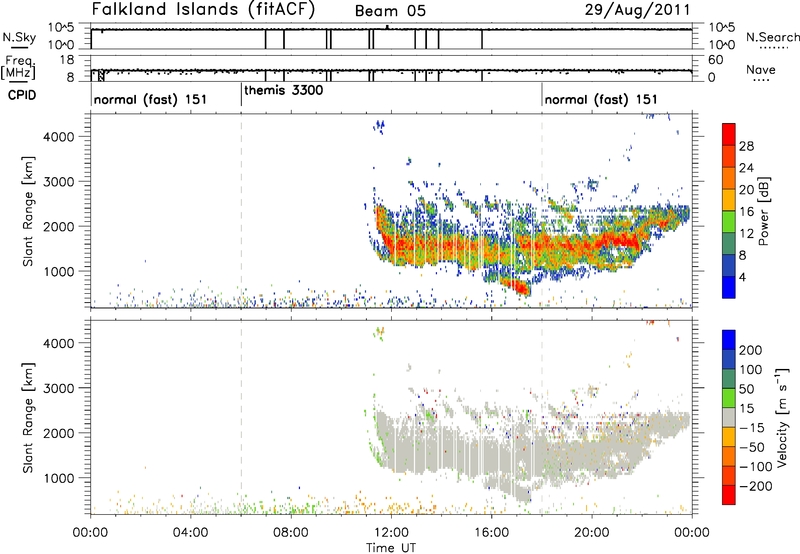Click the "Falkland Islands (fitACF)" plot title

click(204, 10)
